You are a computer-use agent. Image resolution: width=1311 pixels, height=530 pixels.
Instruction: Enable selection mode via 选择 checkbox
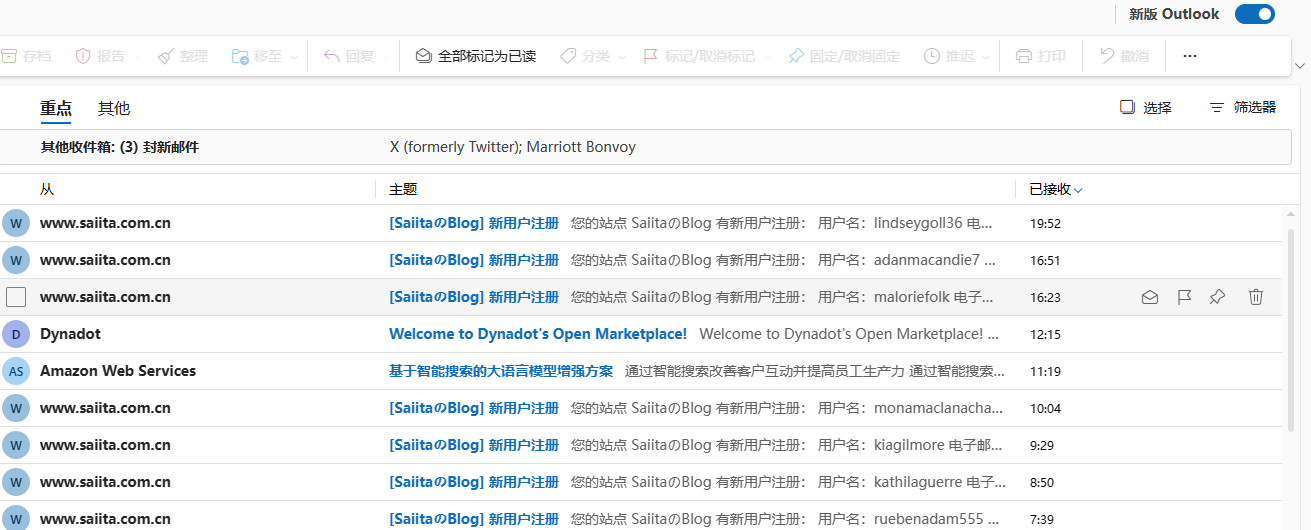[1128, 107]
